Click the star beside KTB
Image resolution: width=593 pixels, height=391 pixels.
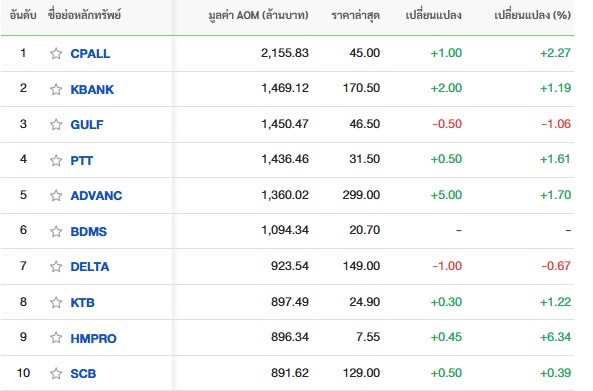point(56,303)
